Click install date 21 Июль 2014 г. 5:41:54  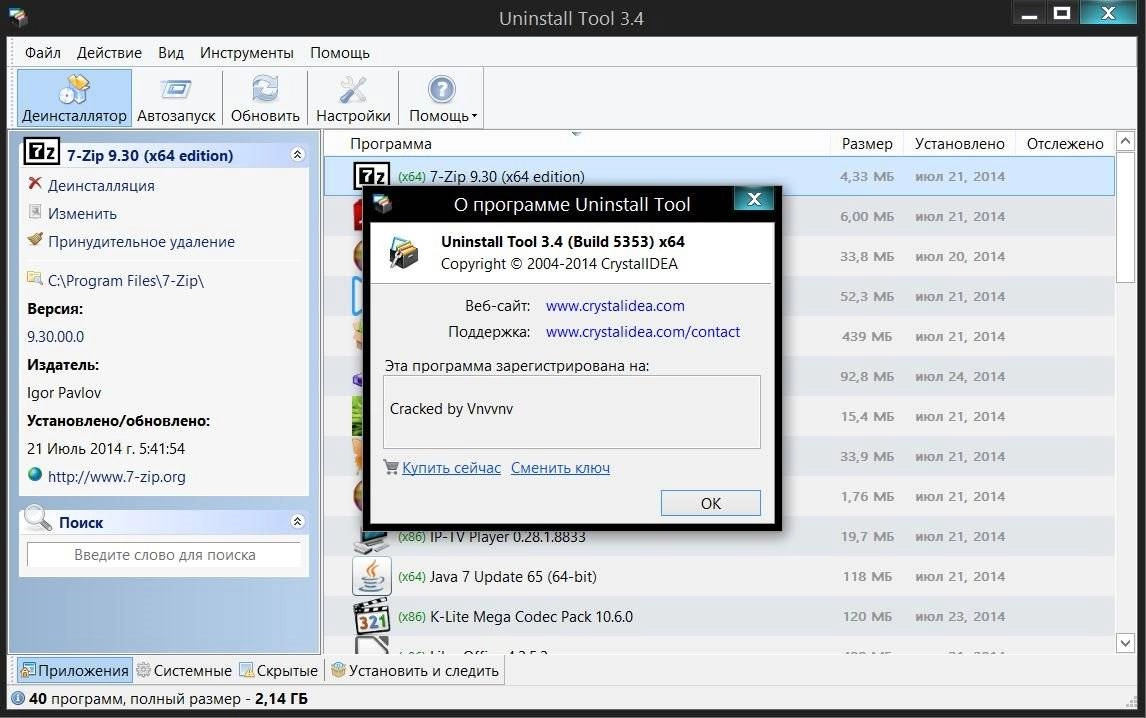click(106, 449)
